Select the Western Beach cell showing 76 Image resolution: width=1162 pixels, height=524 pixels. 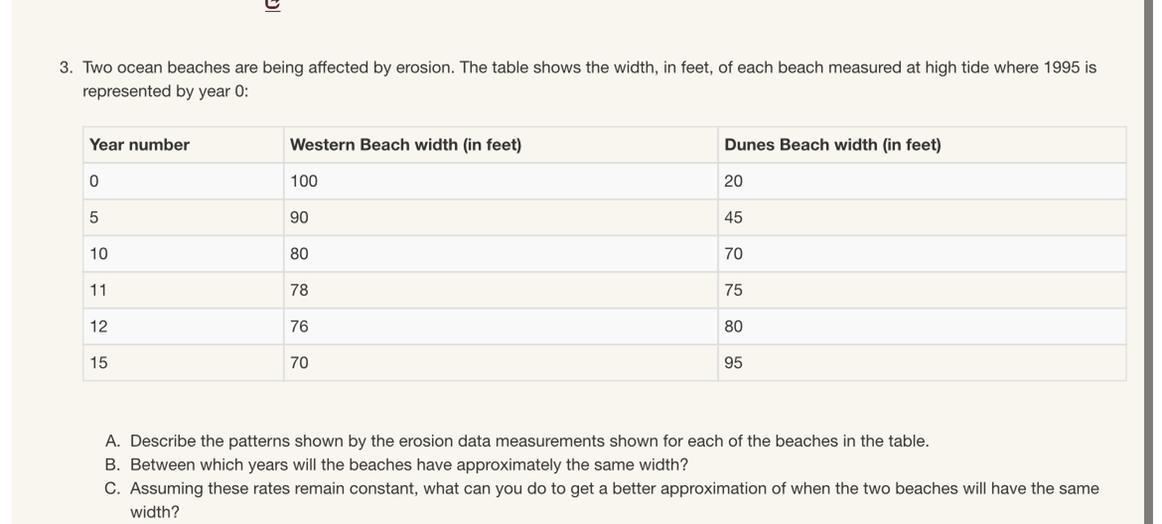(299, 327)
